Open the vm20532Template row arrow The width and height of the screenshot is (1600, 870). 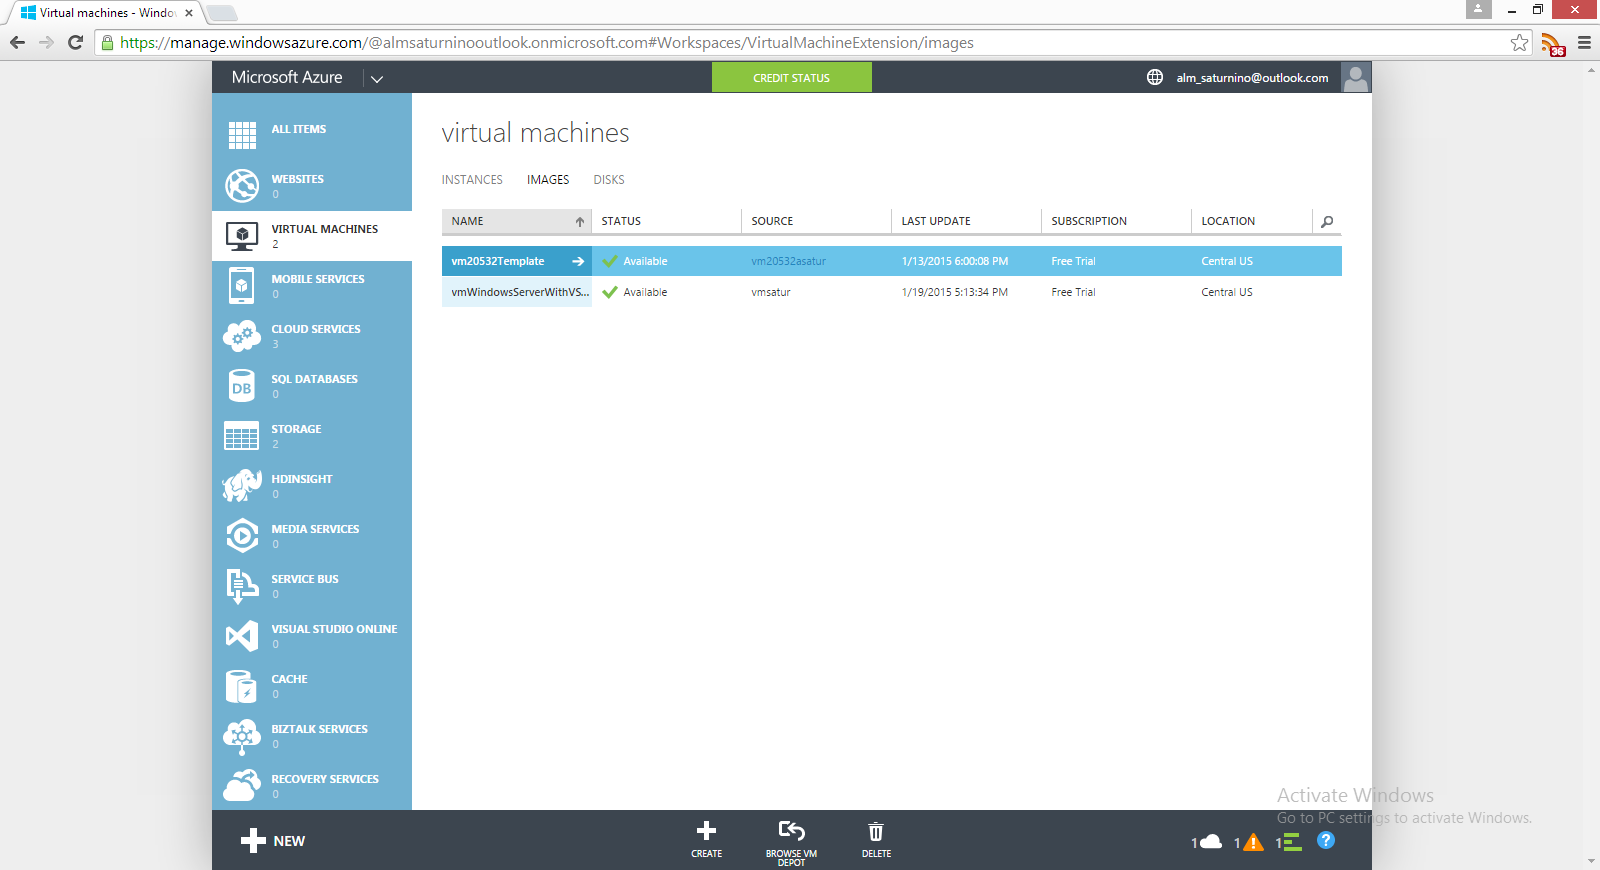coord(578,262)
